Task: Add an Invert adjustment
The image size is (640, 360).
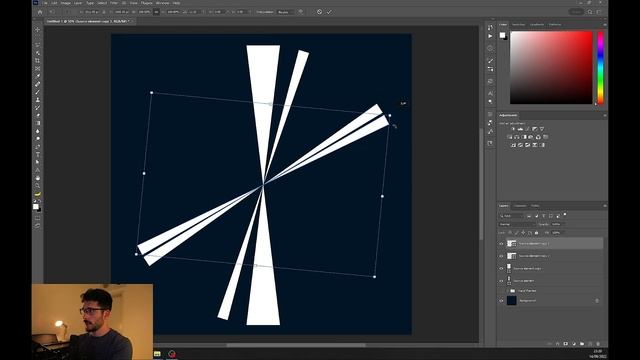Action: 513,145
